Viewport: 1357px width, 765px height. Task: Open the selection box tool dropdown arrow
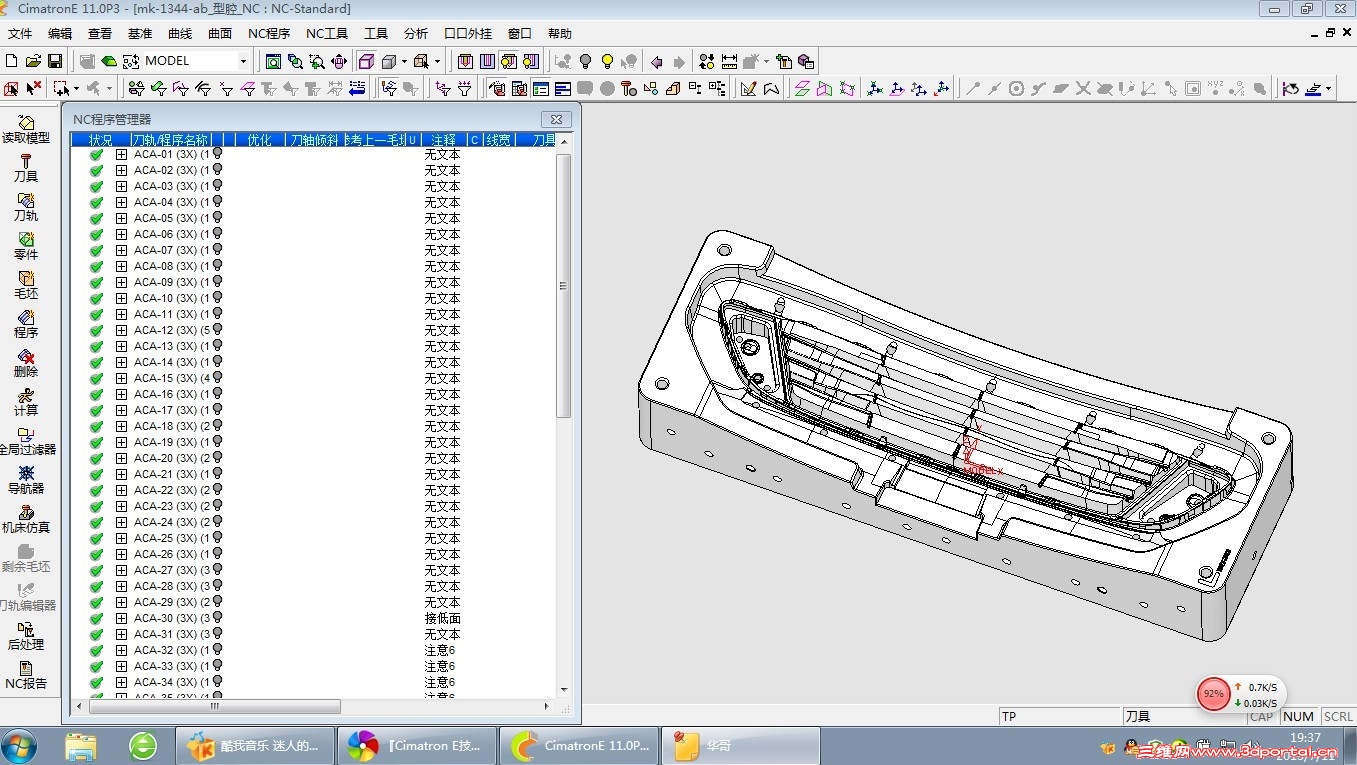click(74, 89)
